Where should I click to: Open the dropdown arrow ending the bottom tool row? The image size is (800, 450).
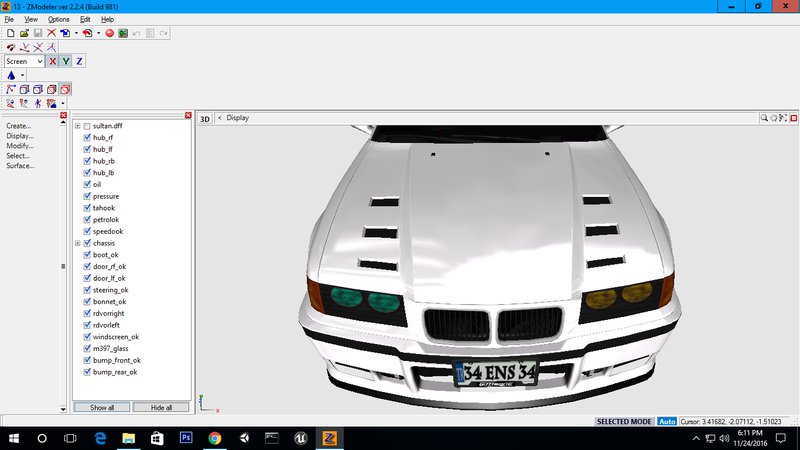pyautogui.click(x=63, y=103)
